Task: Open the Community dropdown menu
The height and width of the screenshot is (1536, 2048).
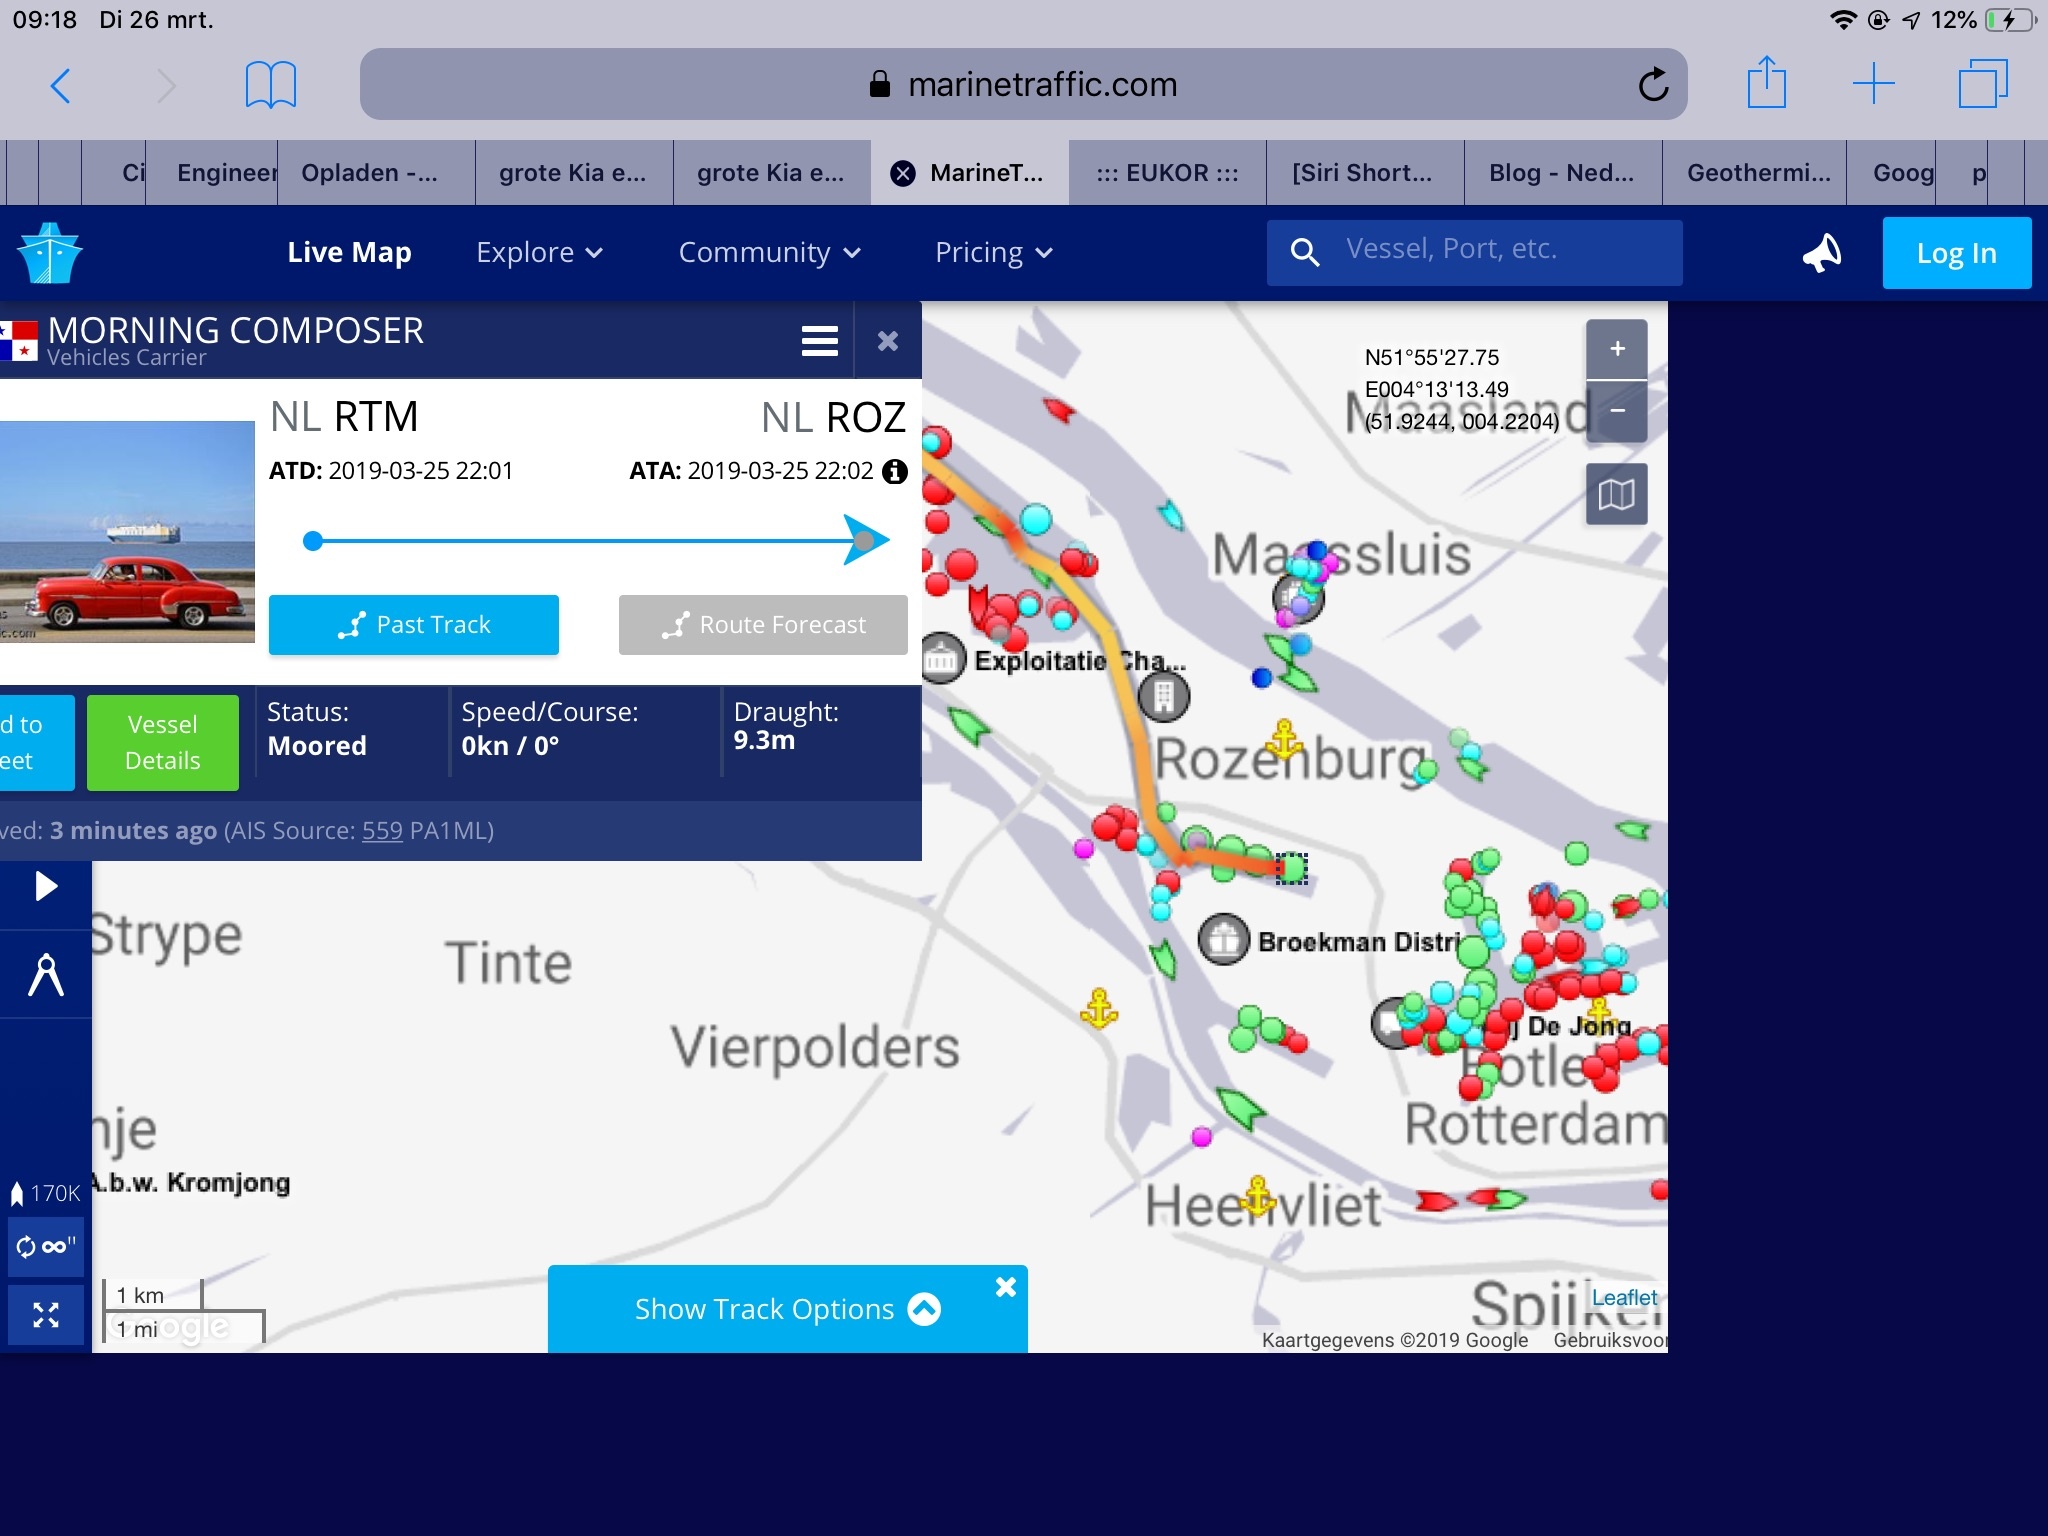Action: 769,253
